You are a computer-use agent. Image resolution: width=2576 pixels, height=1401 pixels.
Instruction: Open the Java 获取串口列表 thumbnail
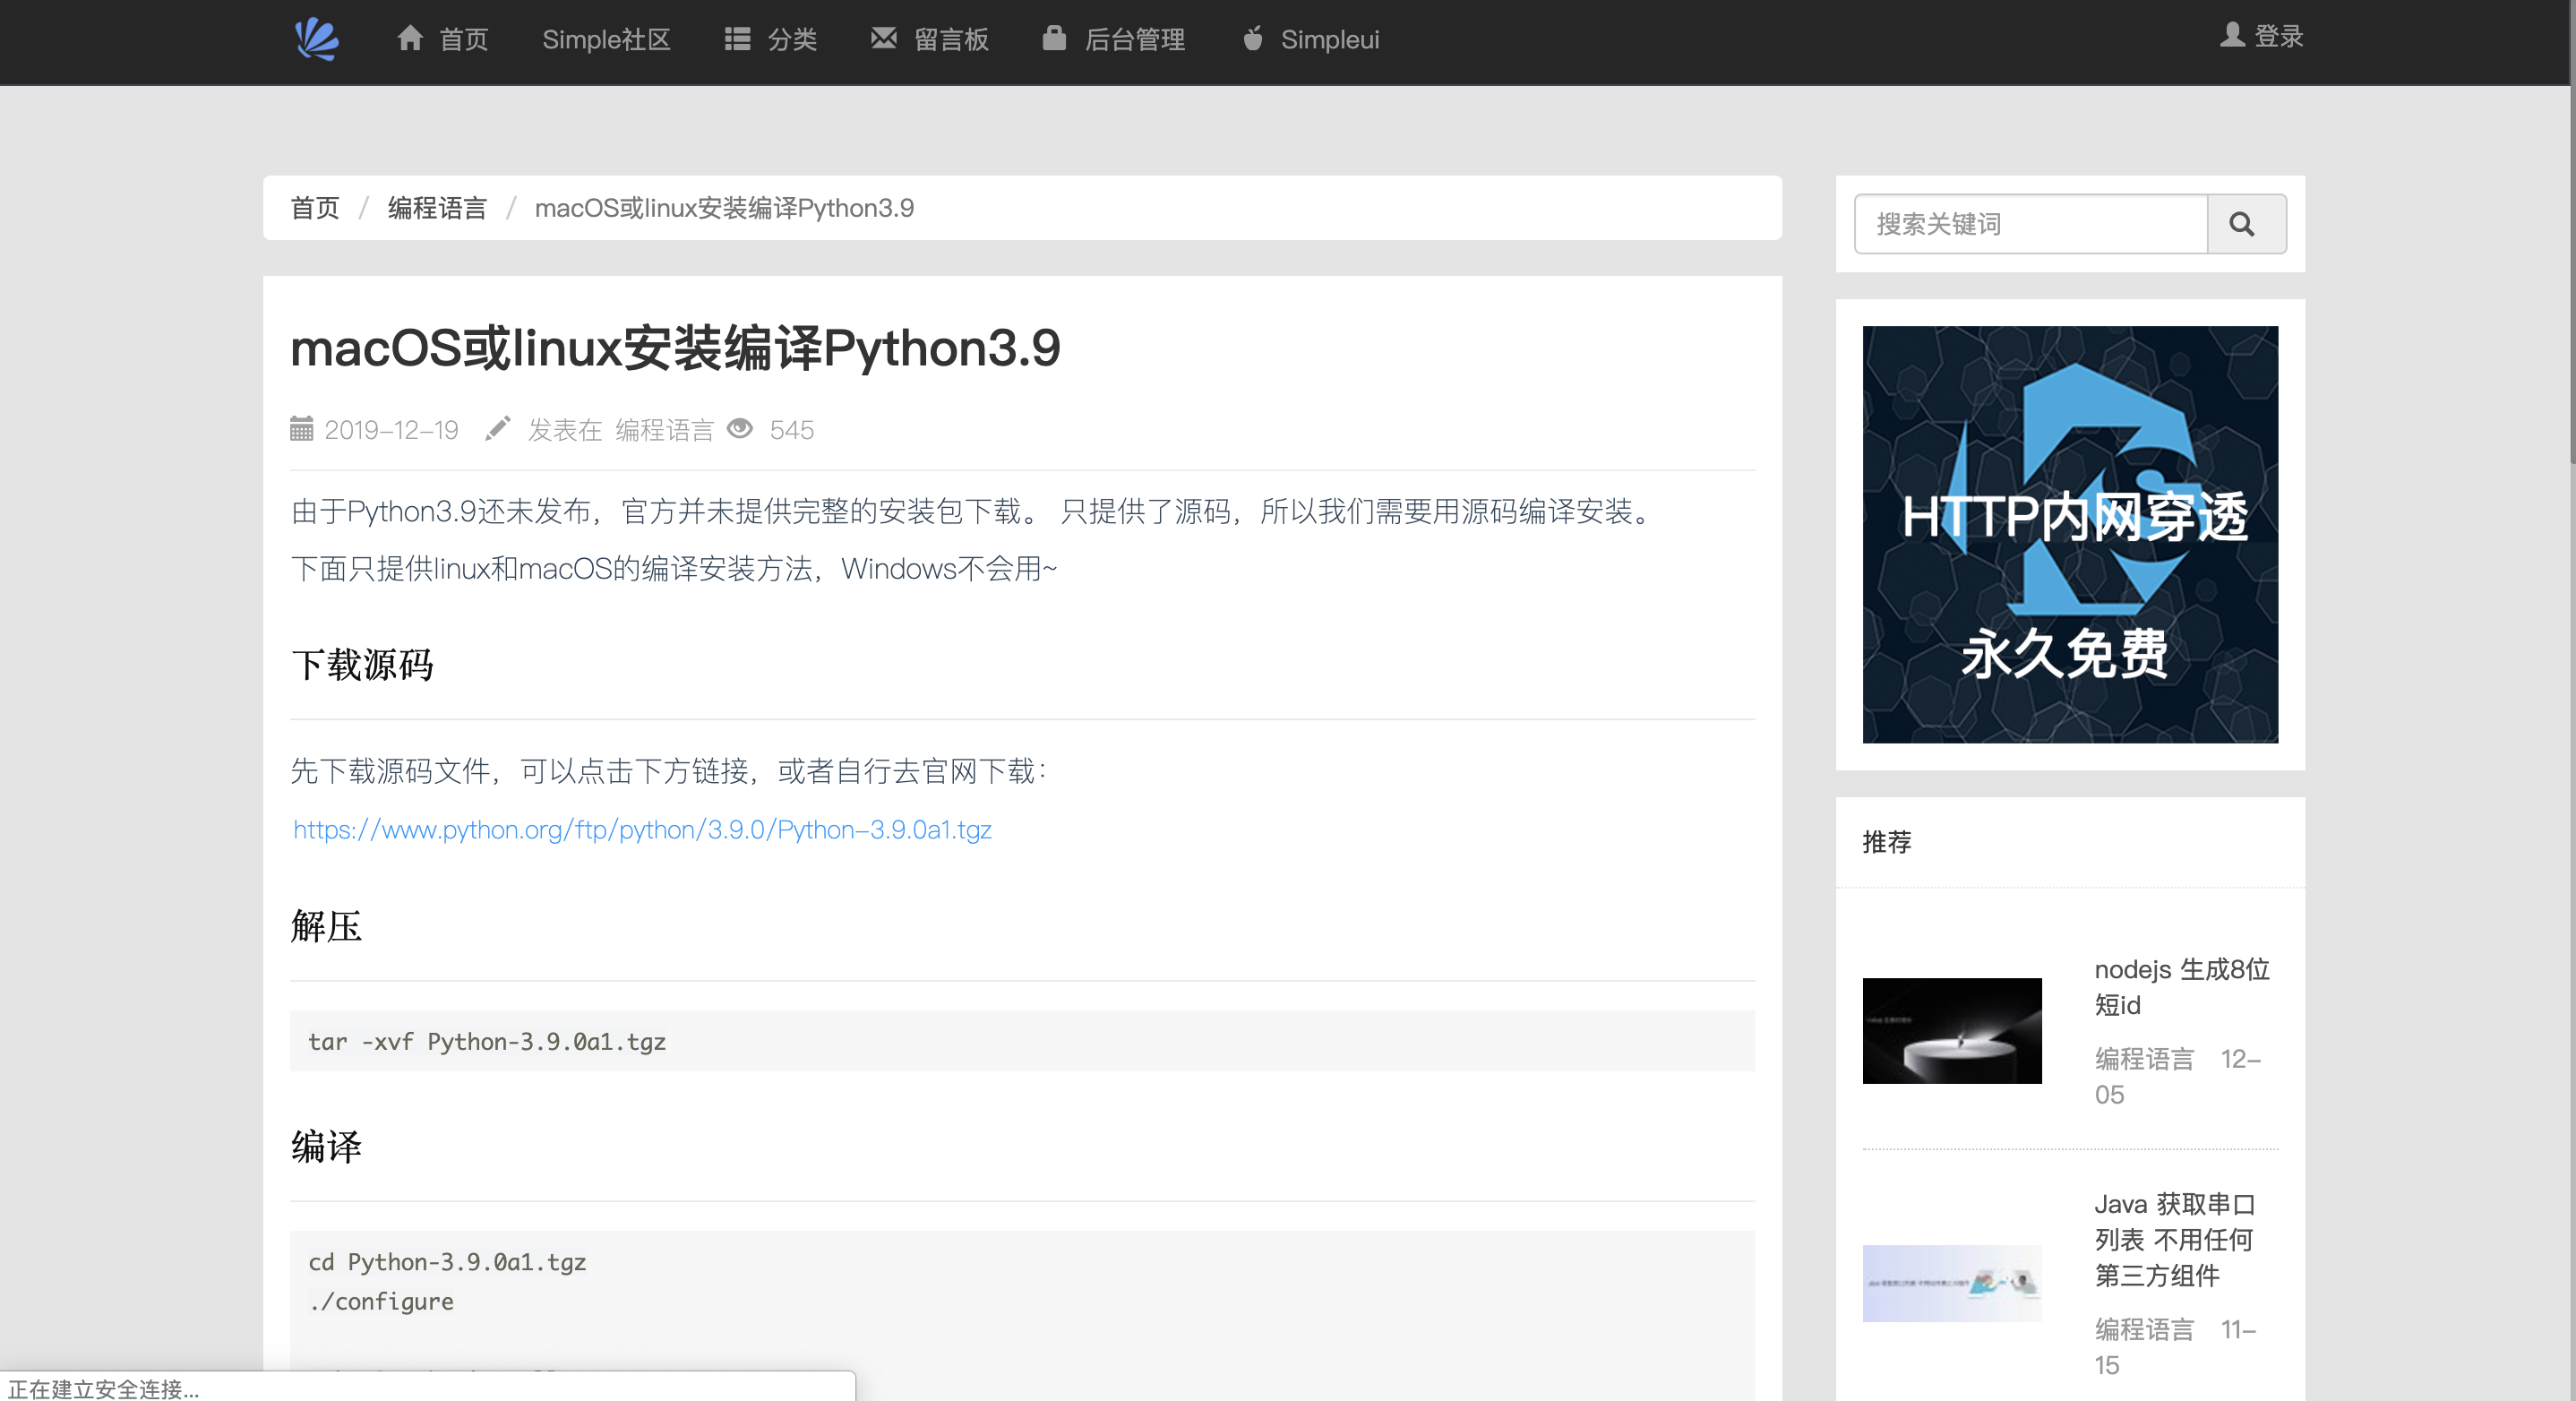tap(1952, 1283)
